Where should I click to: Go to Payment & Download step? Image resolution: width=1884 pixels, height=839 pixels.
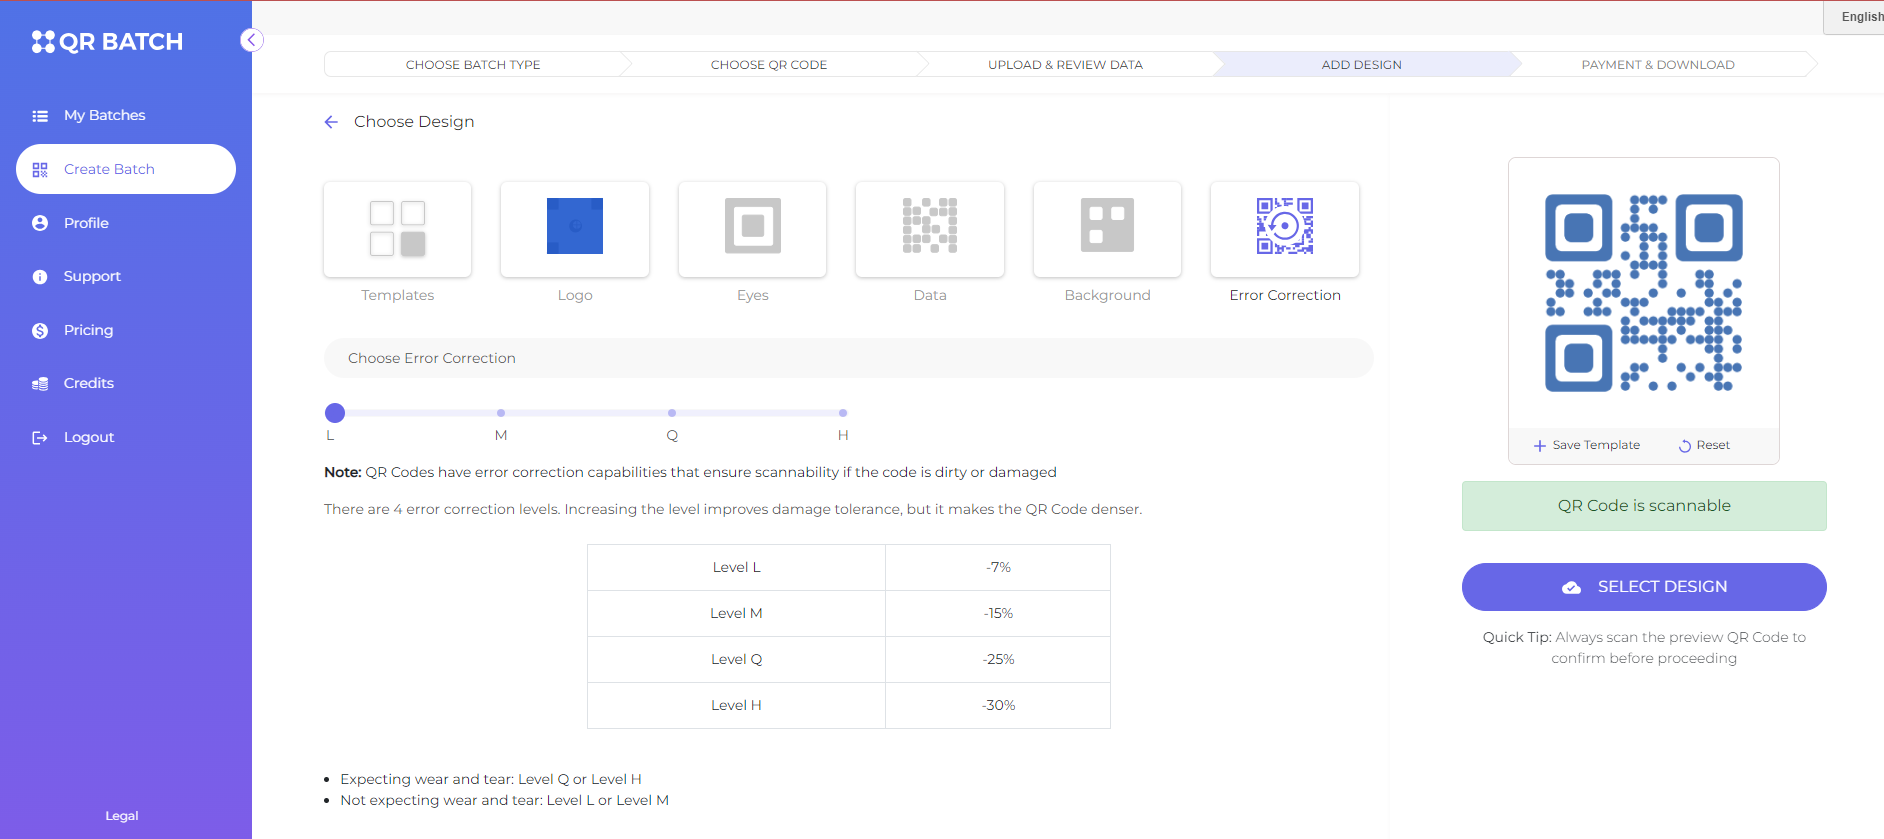(x=1658, y=65)
